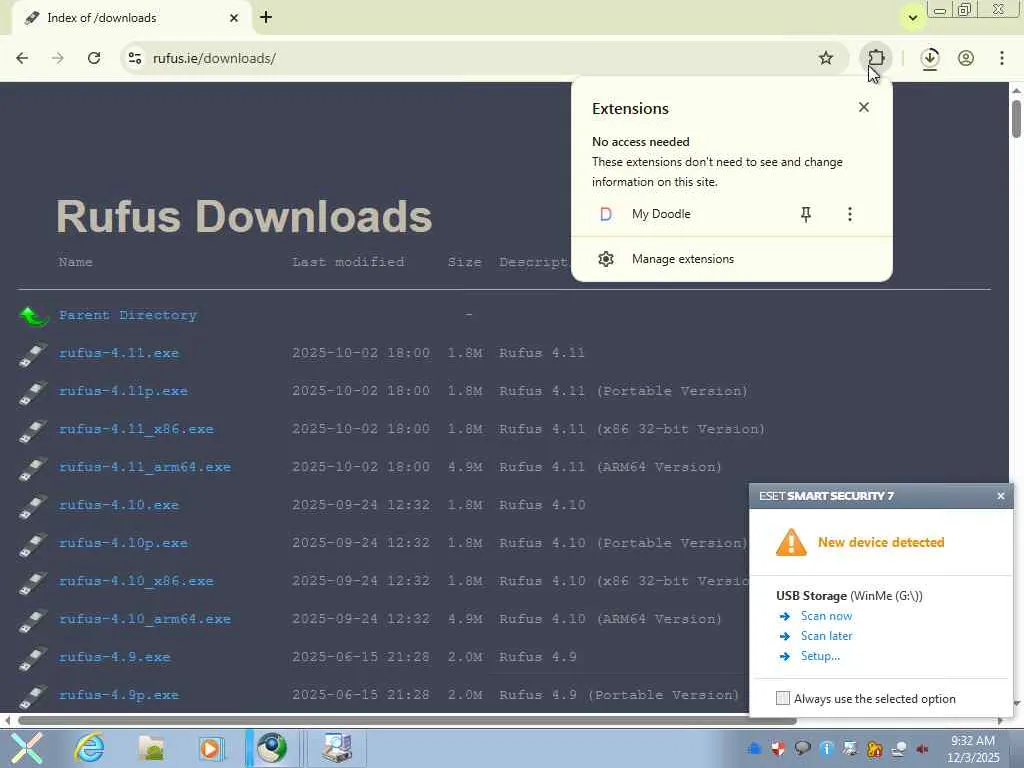Open the Start button on the taskbar

pos(26,748)
